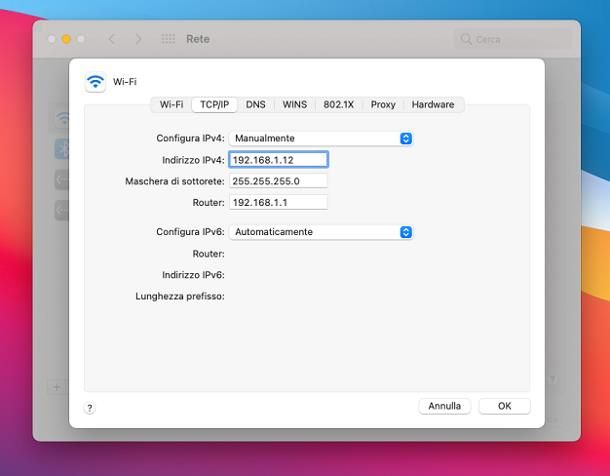Image resolution: width=610 pixels, height=476 pixels.
Task: Open the 802.1X tab
Action: 338,105
